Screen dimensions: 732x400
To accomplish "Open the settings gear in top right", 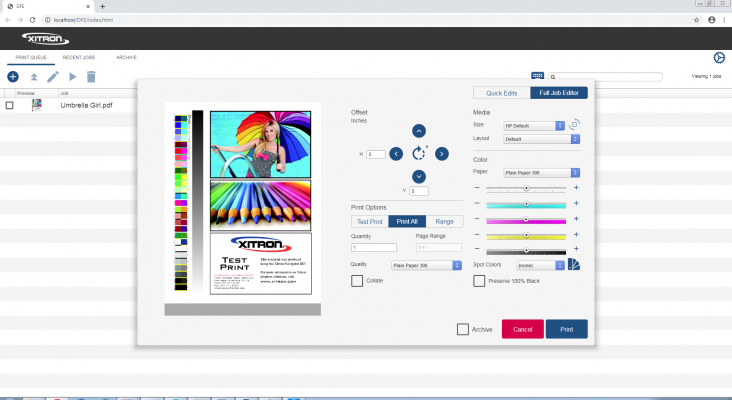I will pos(718,59).
